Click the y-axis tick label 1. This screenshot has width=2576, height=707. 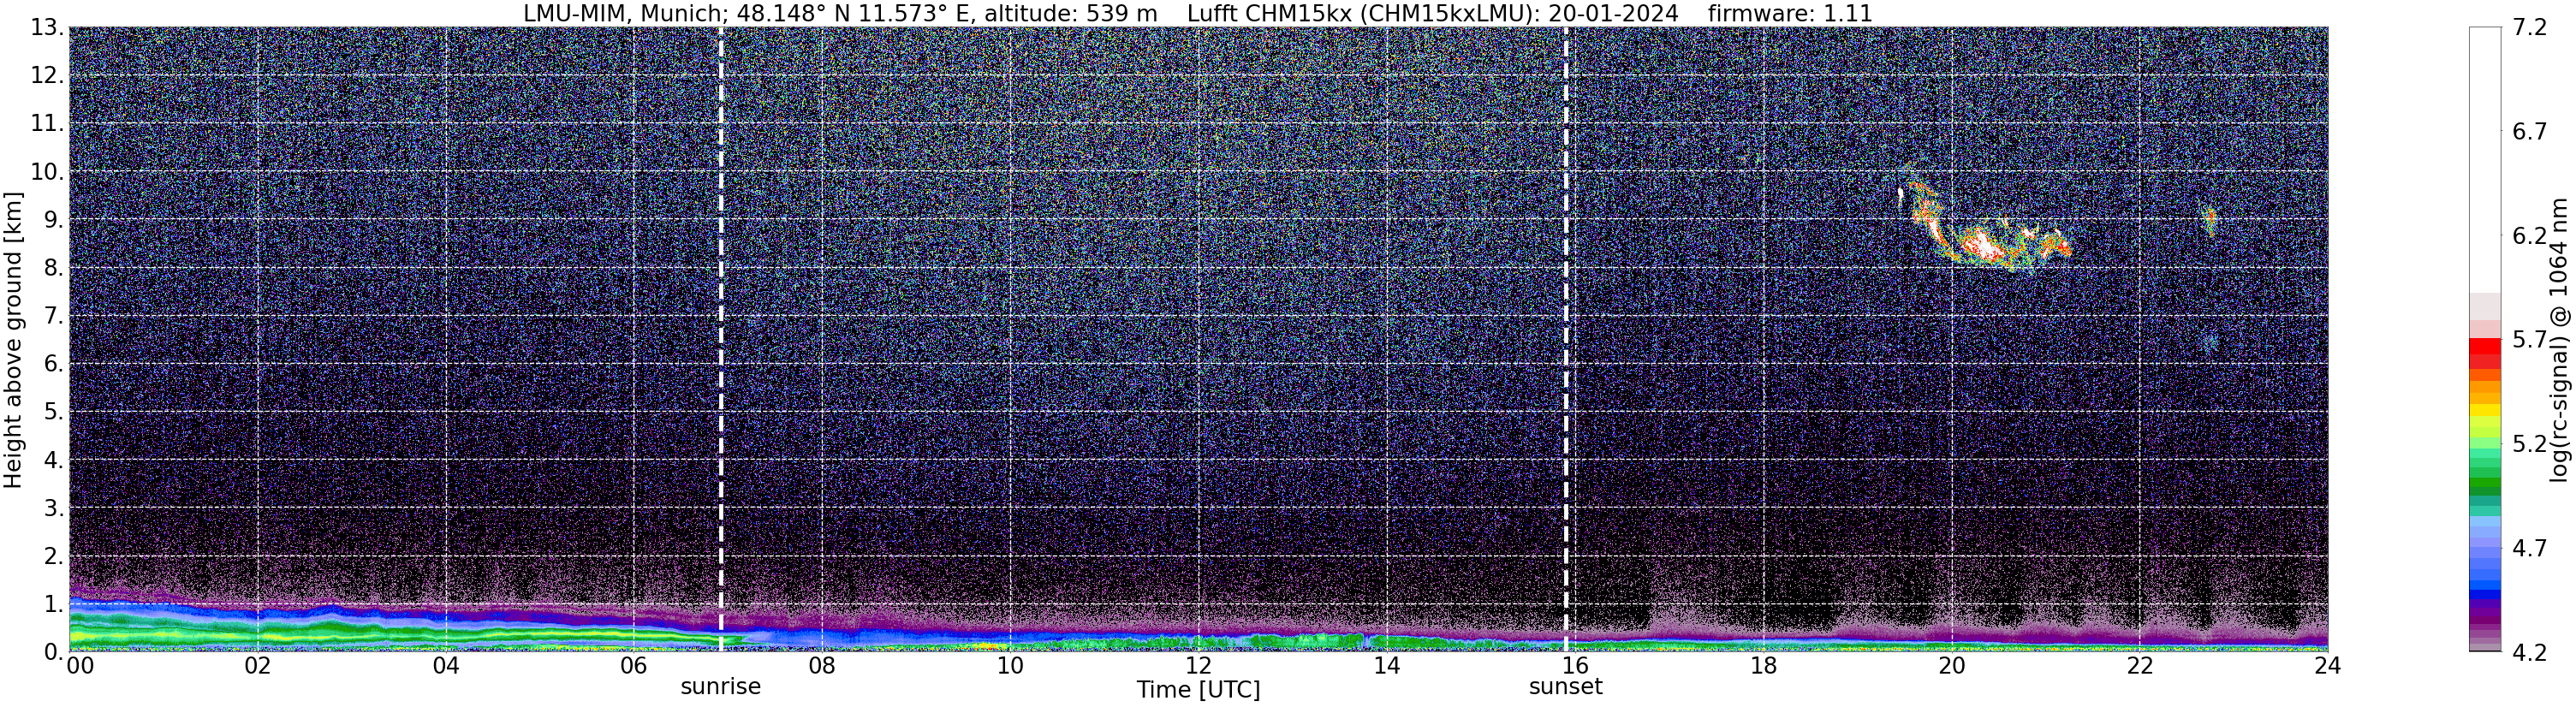pos(54,603)
